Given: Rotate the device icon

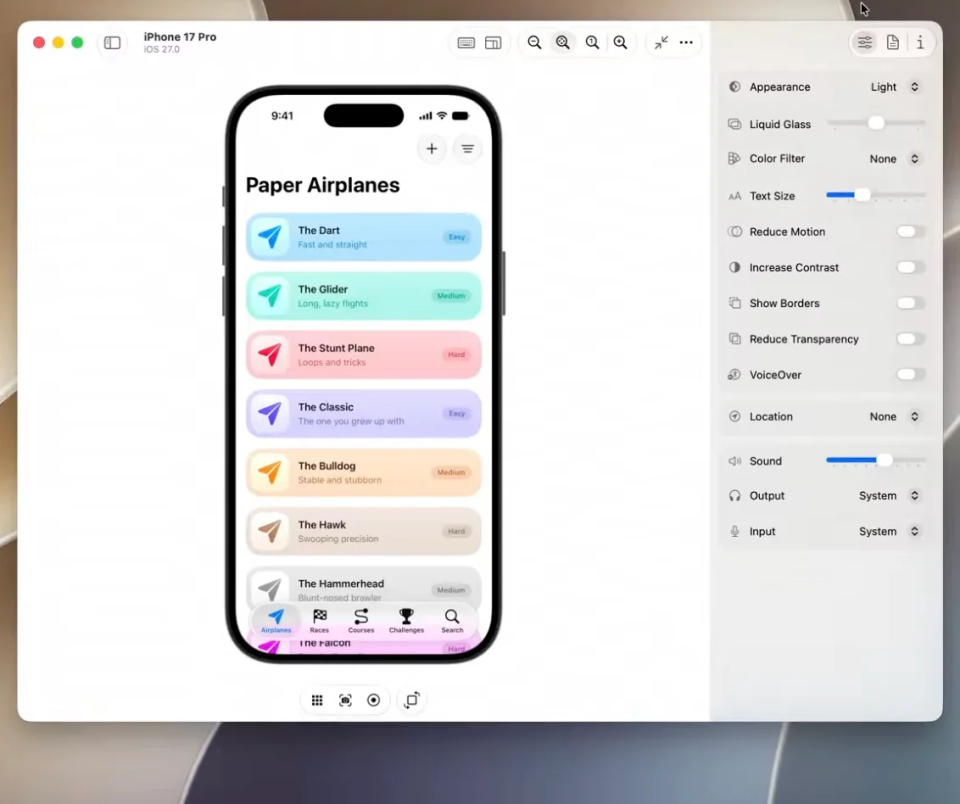Looking at the screenshot, I should (412, 700).
